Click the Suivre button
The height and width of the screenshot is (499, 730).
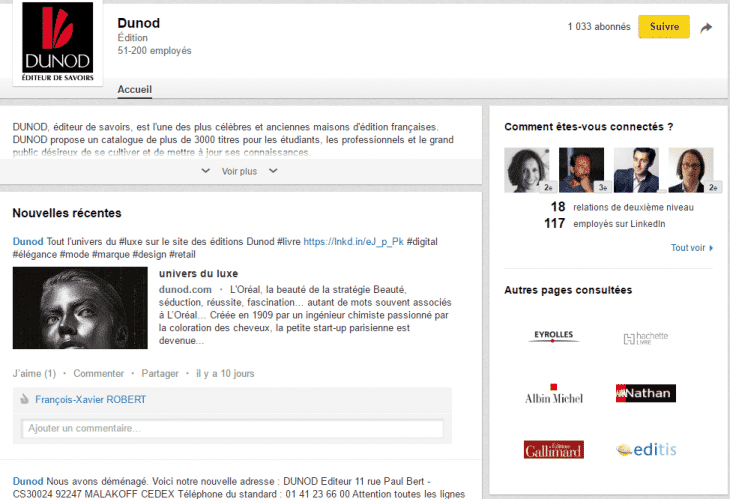click(663, 27)
